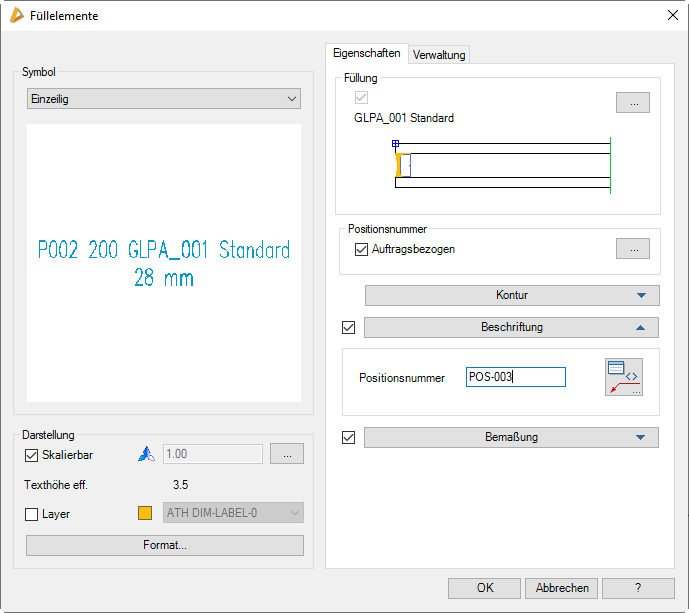The width and height of the screenshot is (689, 613).
Task: Uncheck the Auftragsbezogen checkbox
Action: pos(361,249)
